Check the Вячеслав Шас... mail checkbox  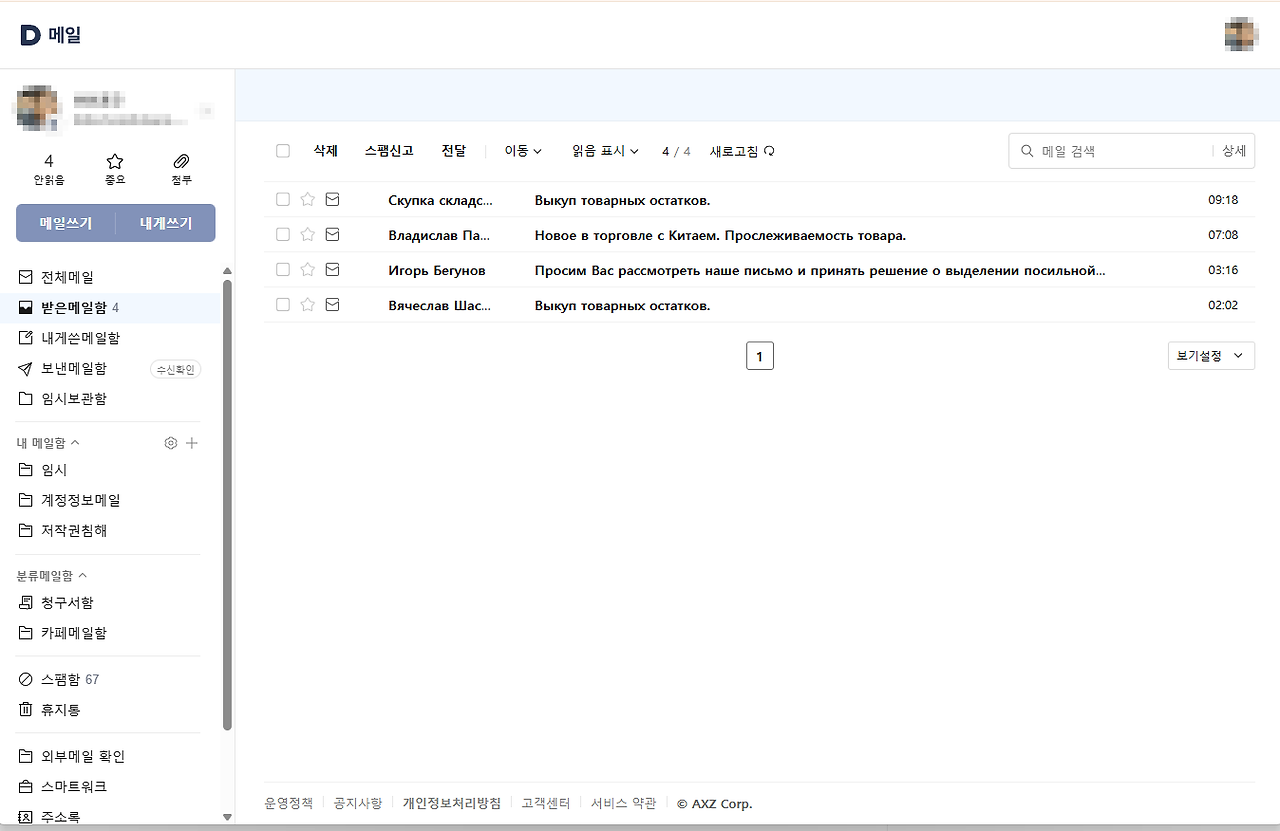point(283,305)
